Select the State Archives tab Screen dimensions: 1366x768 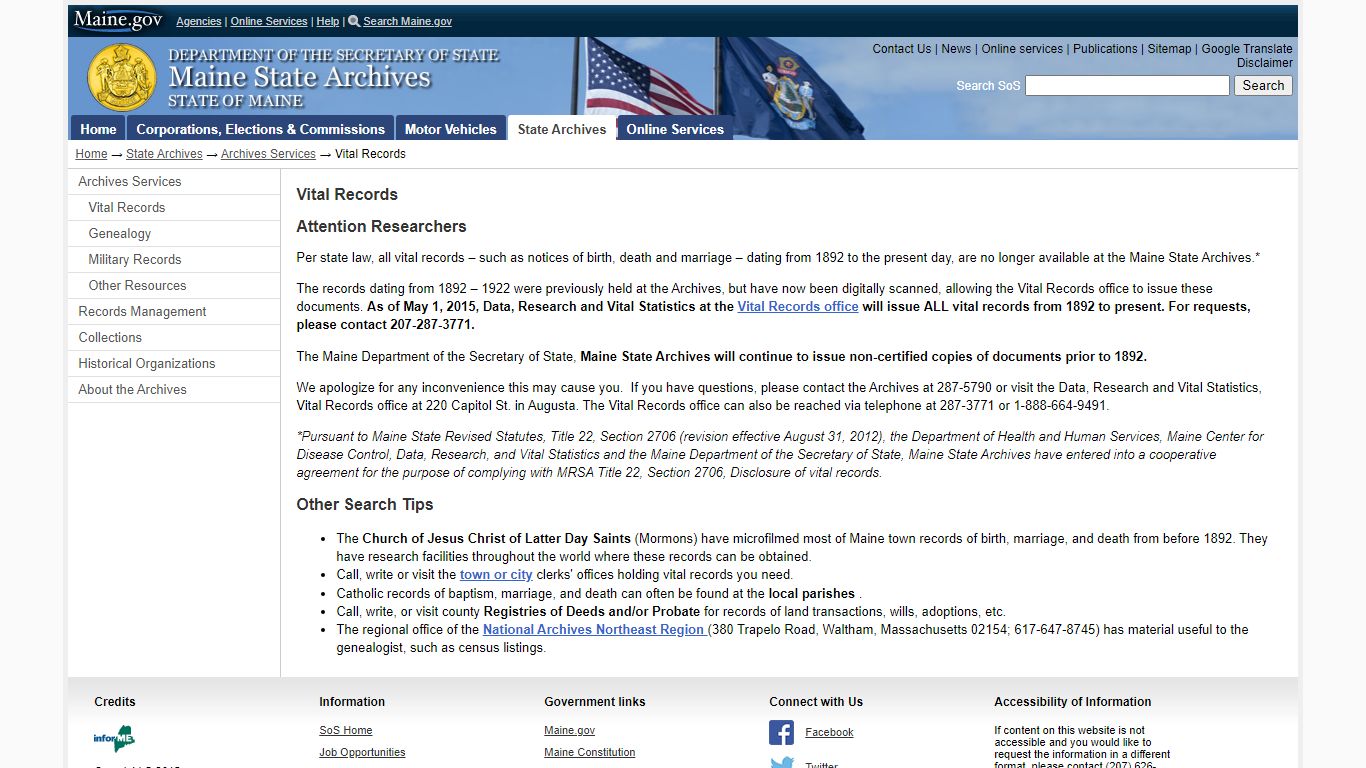click(562, 128)
